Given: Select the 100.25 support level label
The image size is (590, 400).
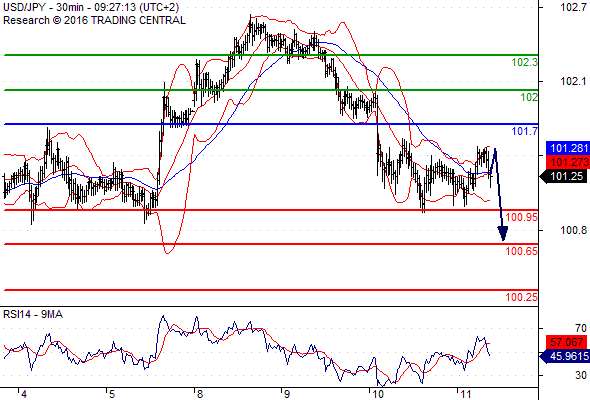Looking at the screenshot, I should pos(522,297).
